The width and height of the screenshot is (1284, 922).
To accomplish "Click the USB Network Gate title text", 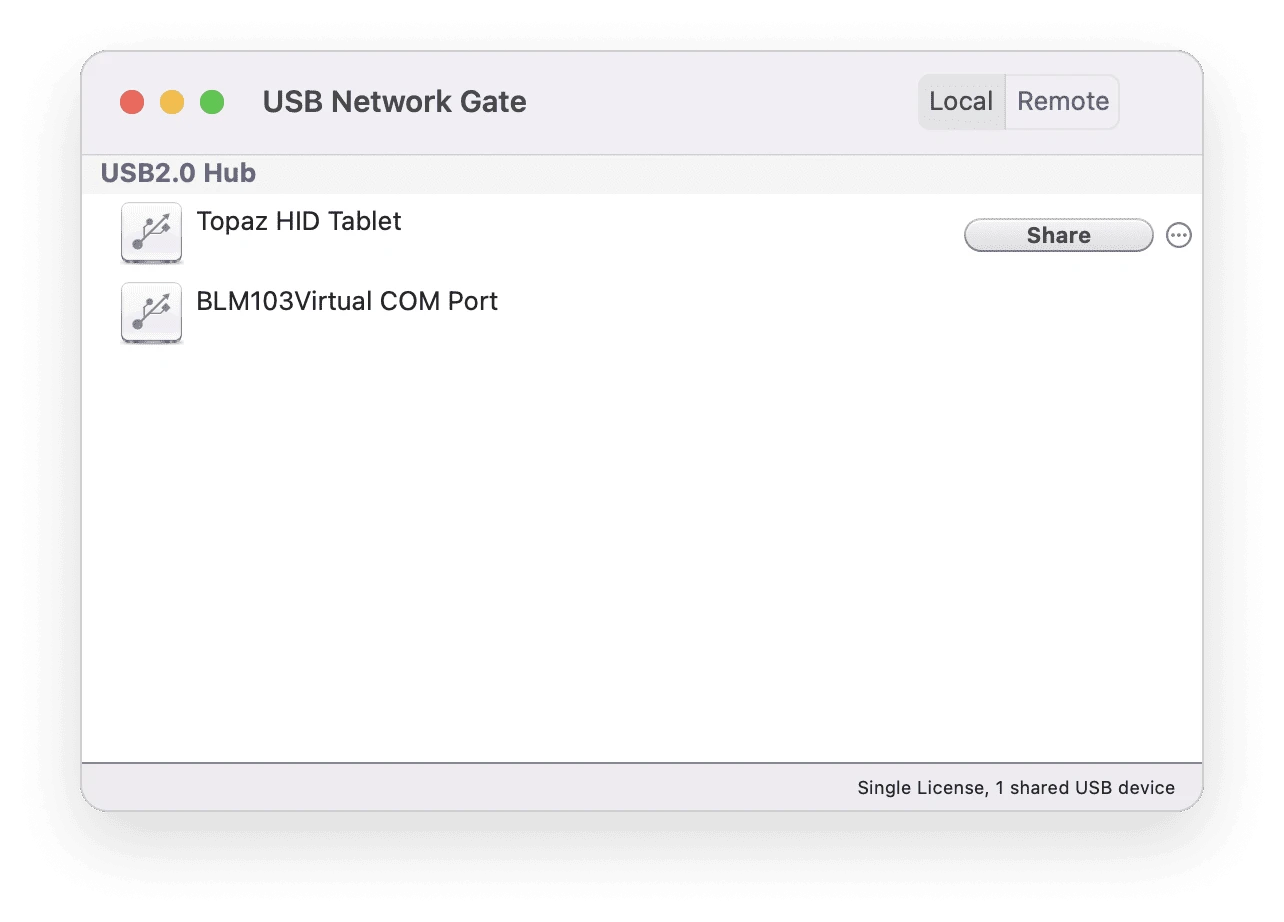I will click(393, 101).
